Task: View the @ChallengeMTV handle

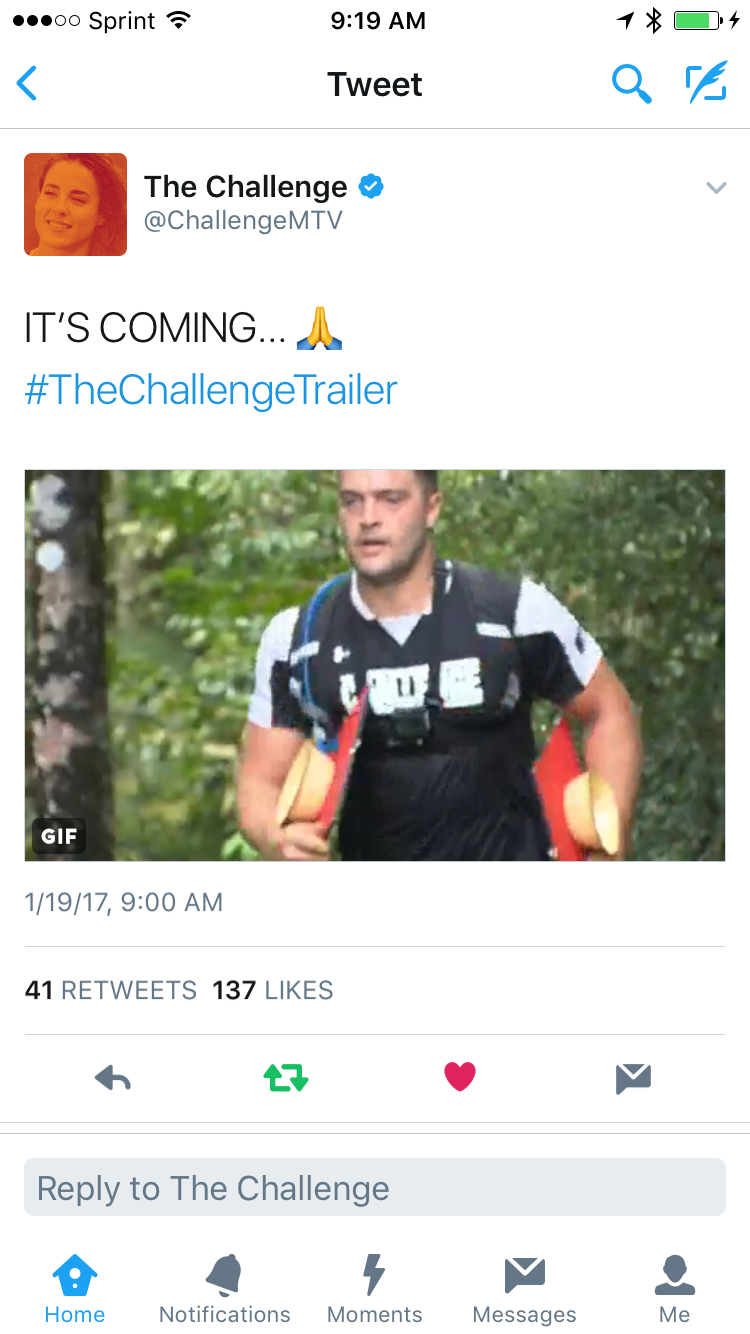Action: coord(243,221)
